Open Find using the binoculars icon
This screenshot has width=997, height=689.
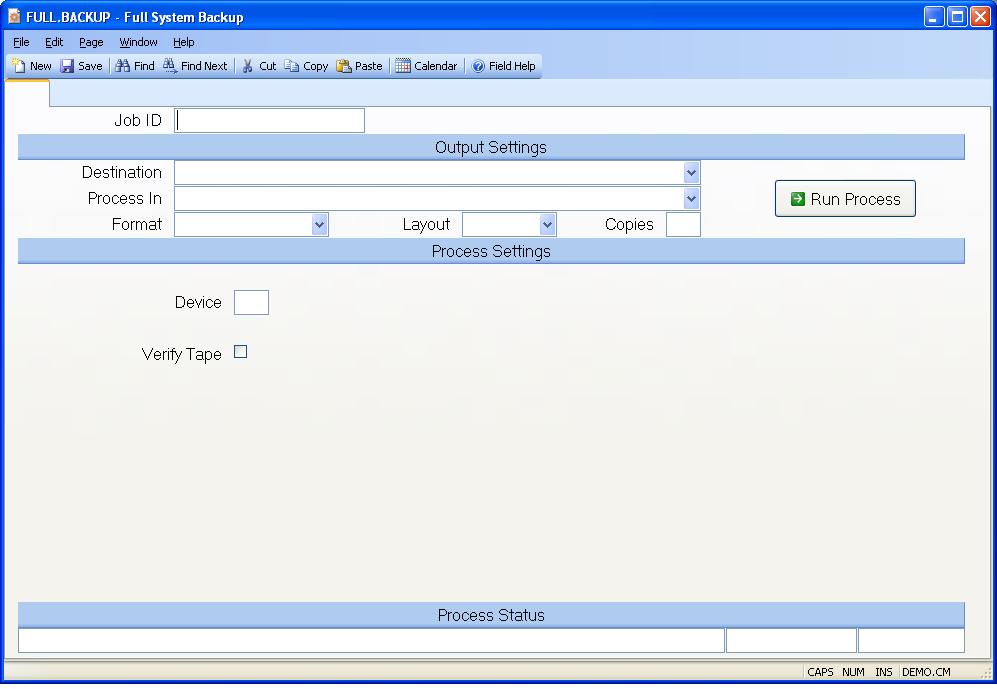[122, 66]
